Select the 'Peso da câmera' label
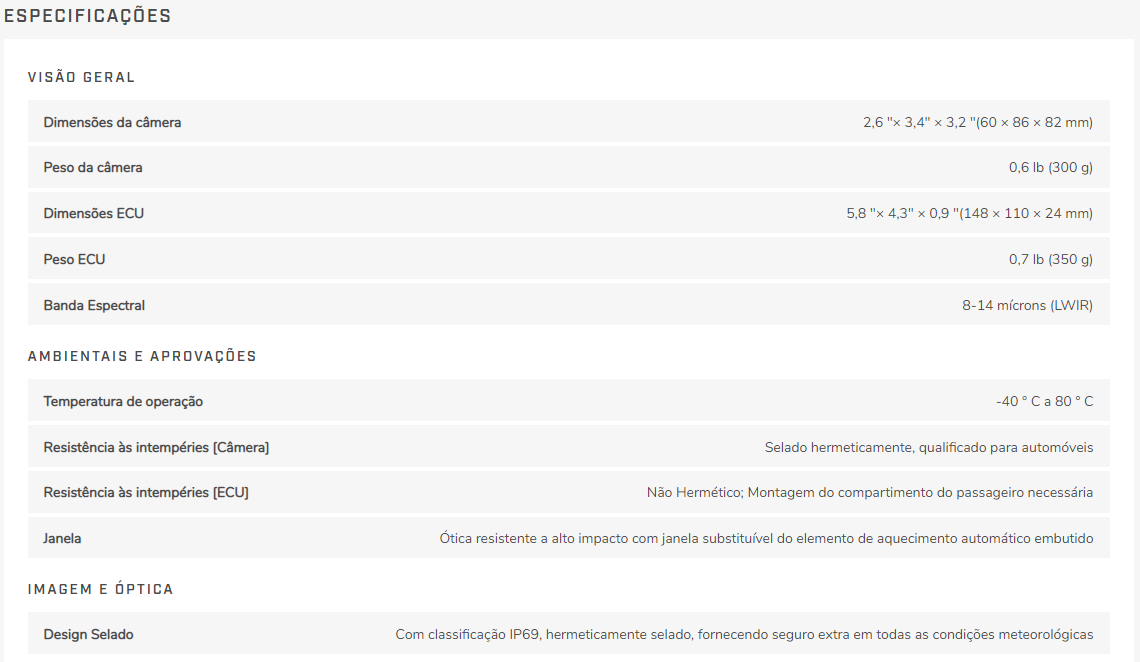The width and height of the screenshot is (1140, 662). pos(93,167)
